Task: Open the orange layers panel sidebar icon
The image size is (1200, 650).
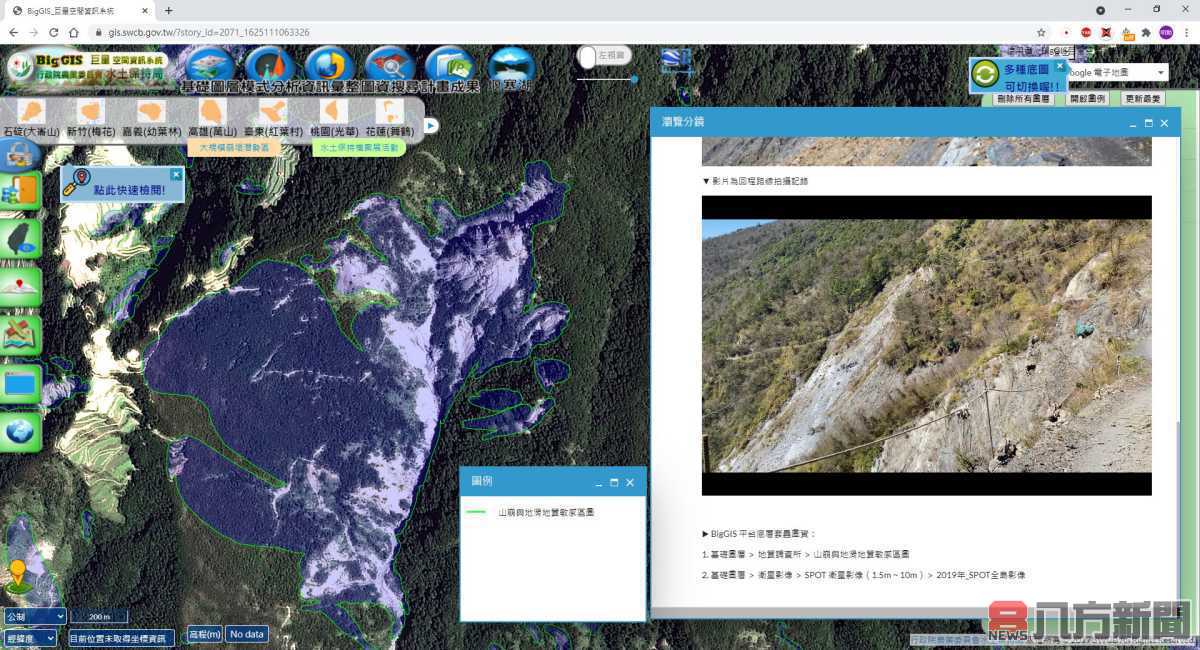Action: pos(21,190)
